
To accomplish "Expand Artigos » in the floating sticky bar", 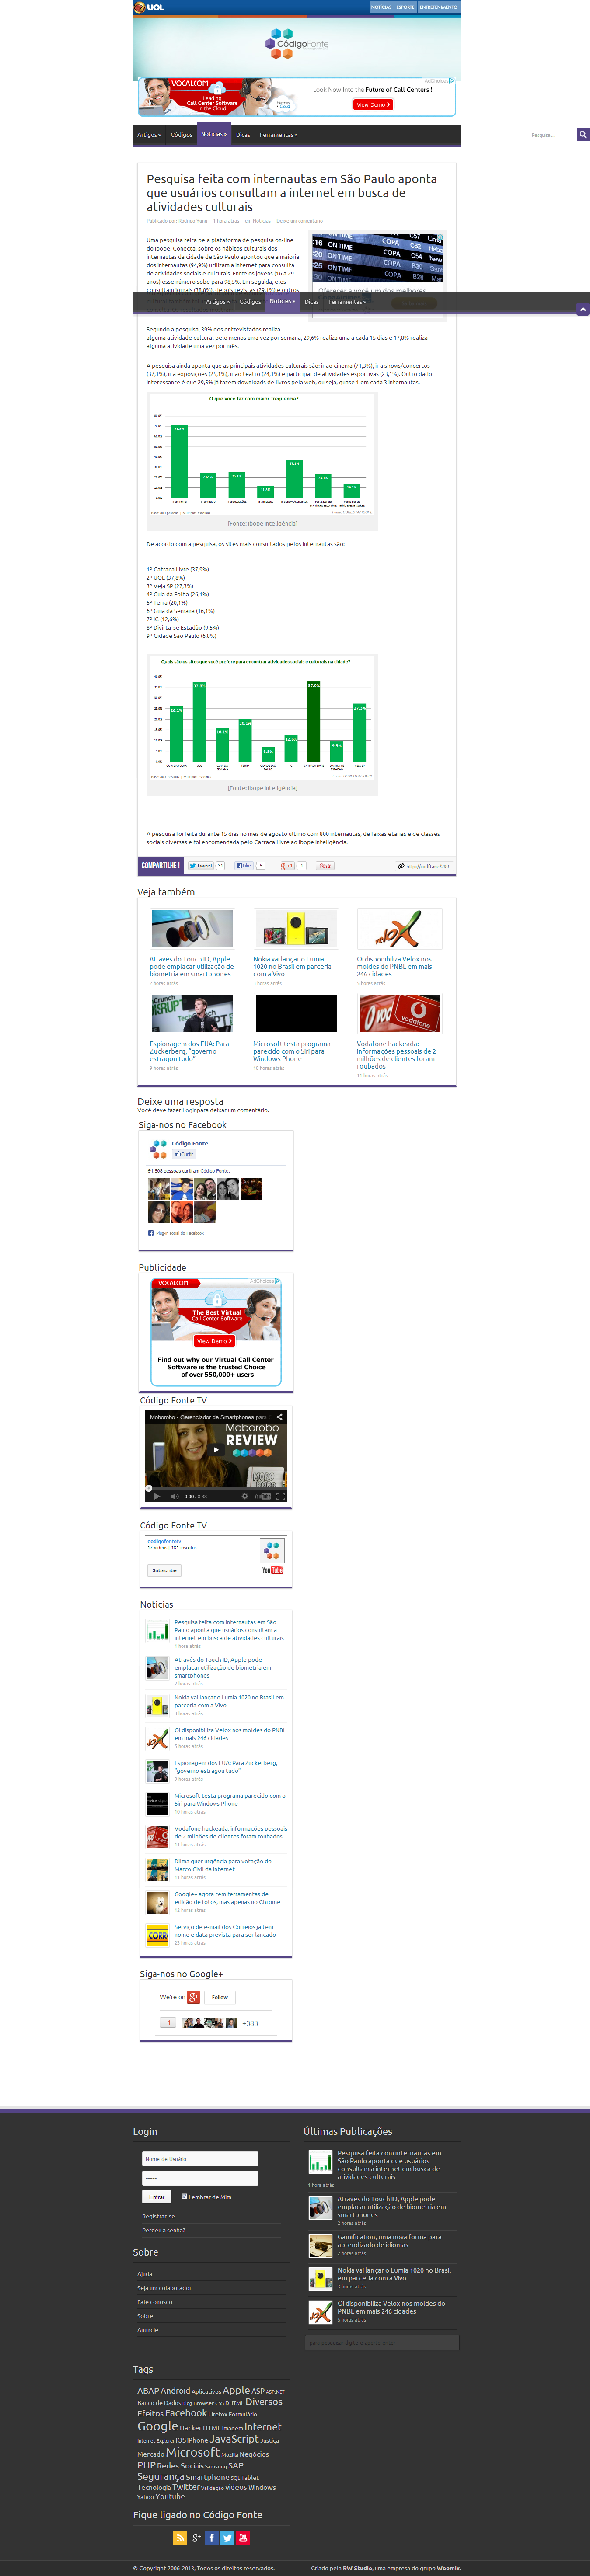I will point(218,302).
